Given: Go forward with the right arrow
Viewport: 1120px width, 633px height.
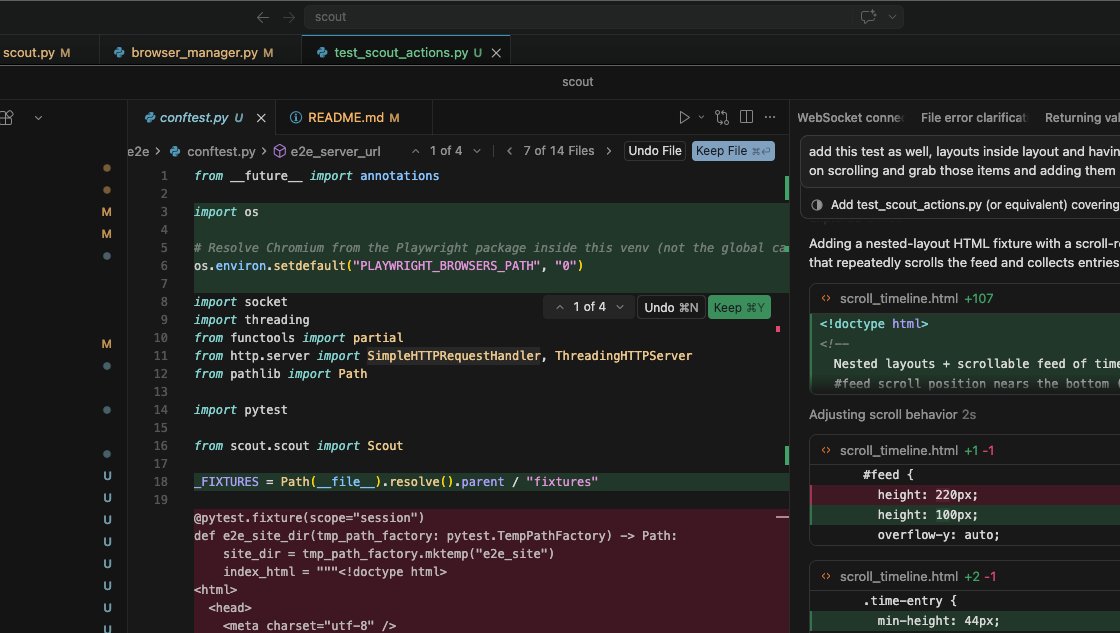Looking at the screenshot, I should 289,17.
